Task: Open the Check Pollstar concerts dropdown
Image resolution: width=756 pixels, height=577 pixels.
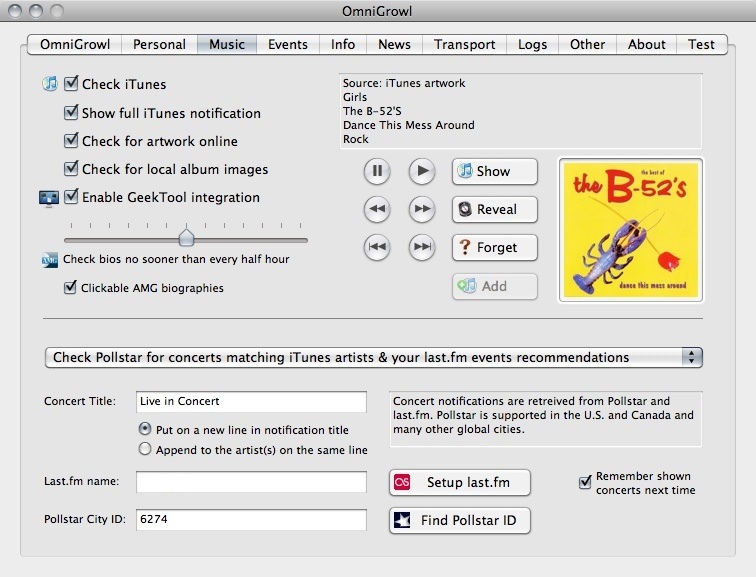Action: click(373, 357)
